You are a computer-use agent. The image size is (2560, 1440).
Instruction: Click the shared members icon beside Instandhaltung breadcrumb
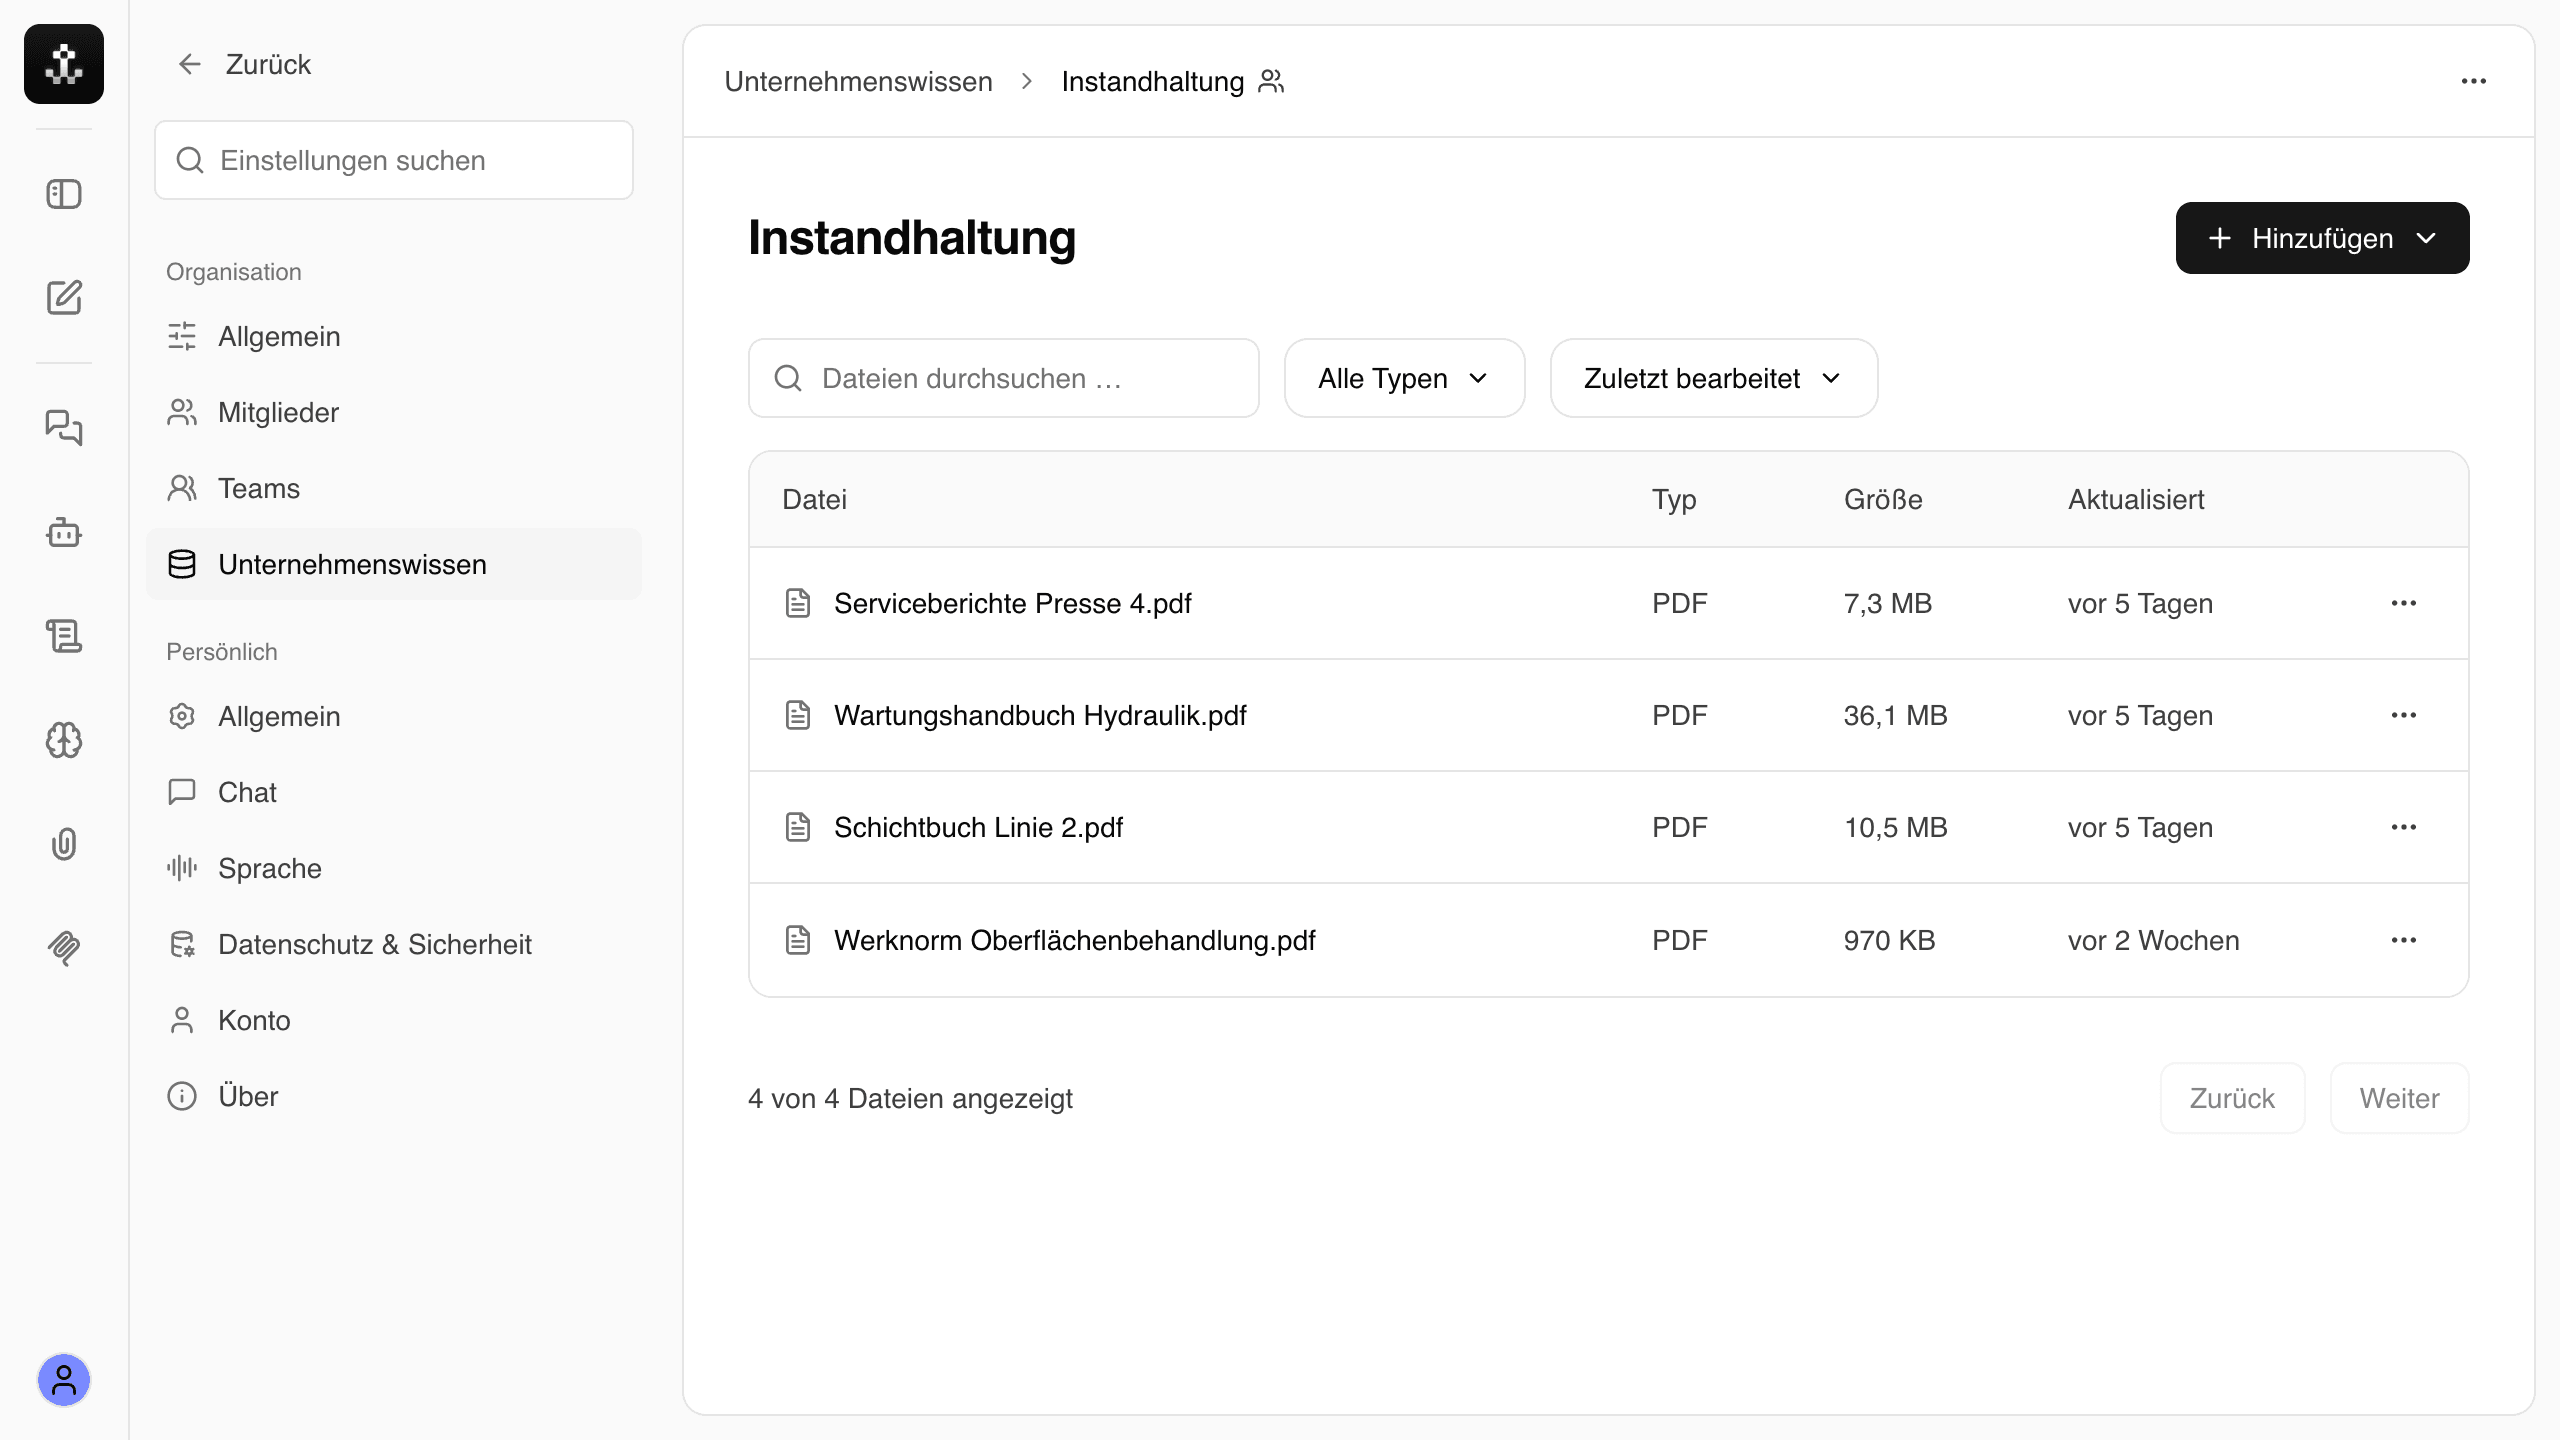point(1271,81)
